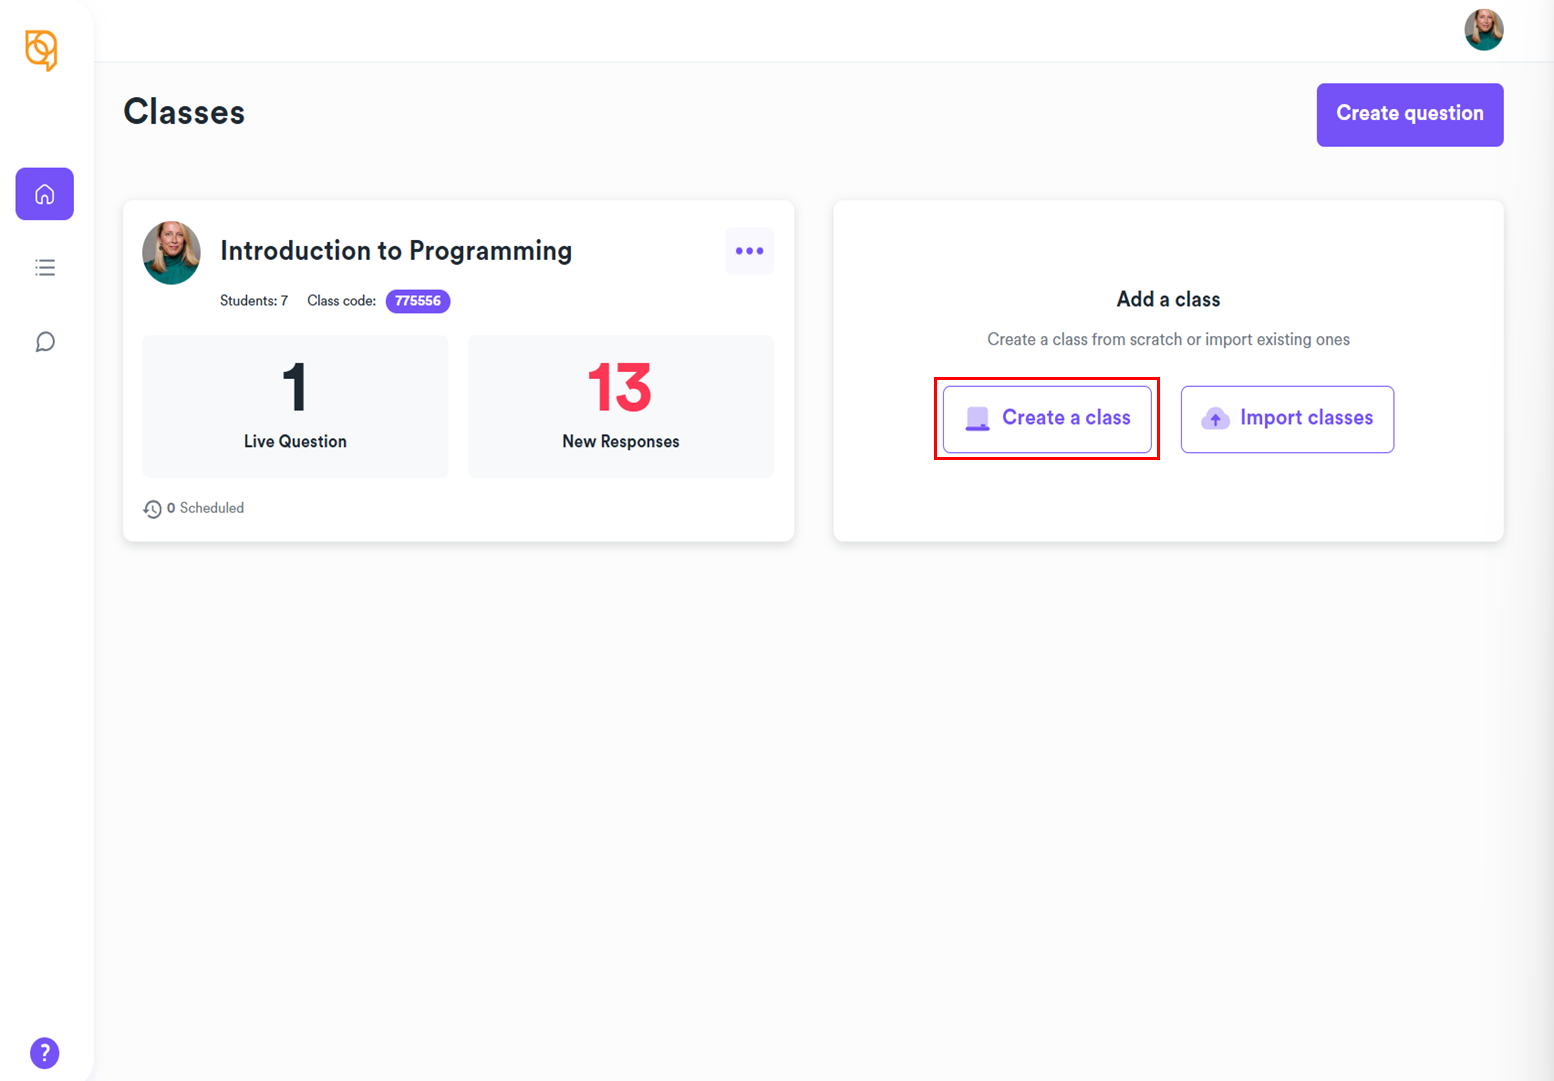Image resolution: width=1554 pixels, height=1081 pixels.
Task: Open the chat bubble sidebar icon
Action: coord(45,342)
